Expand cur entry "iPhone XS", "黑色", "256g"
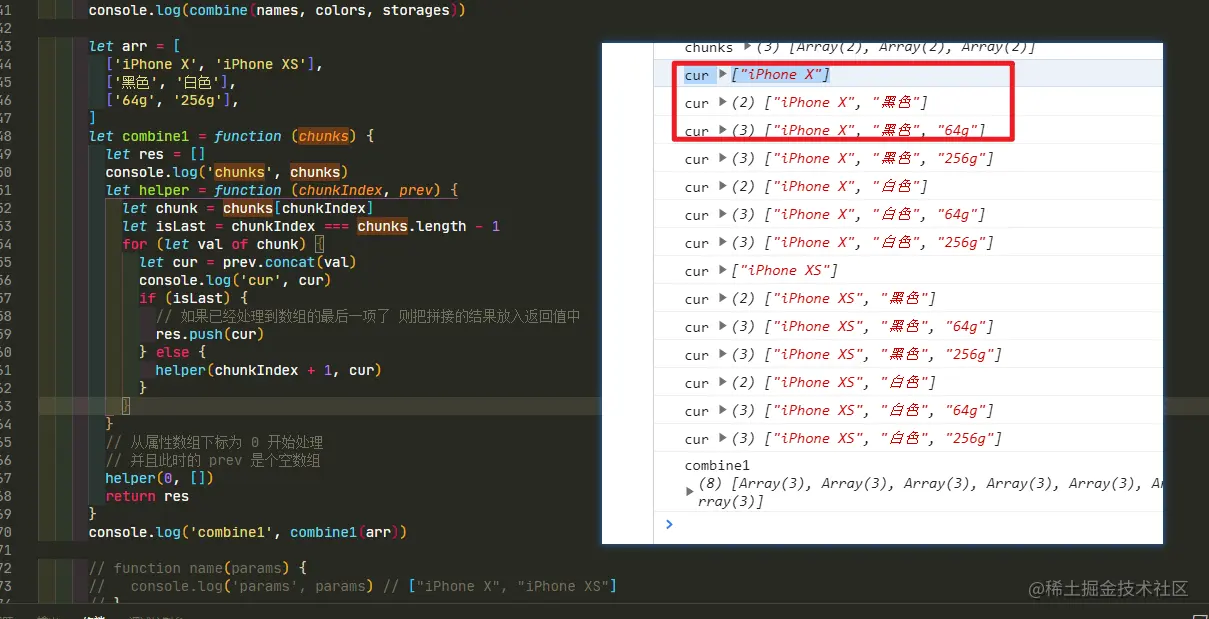Screen dimensions: 1209x619 point(722,355)
